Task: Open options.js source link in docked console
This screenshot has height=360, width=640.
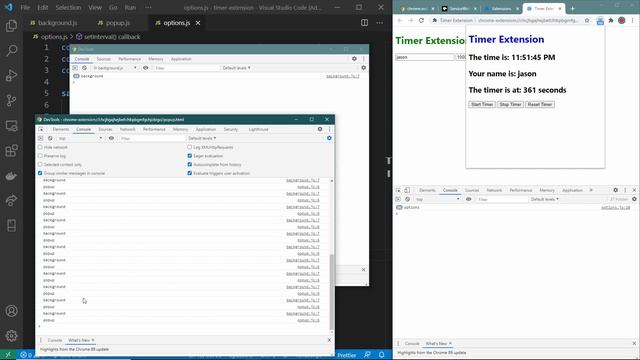Action: pos(616,208)
